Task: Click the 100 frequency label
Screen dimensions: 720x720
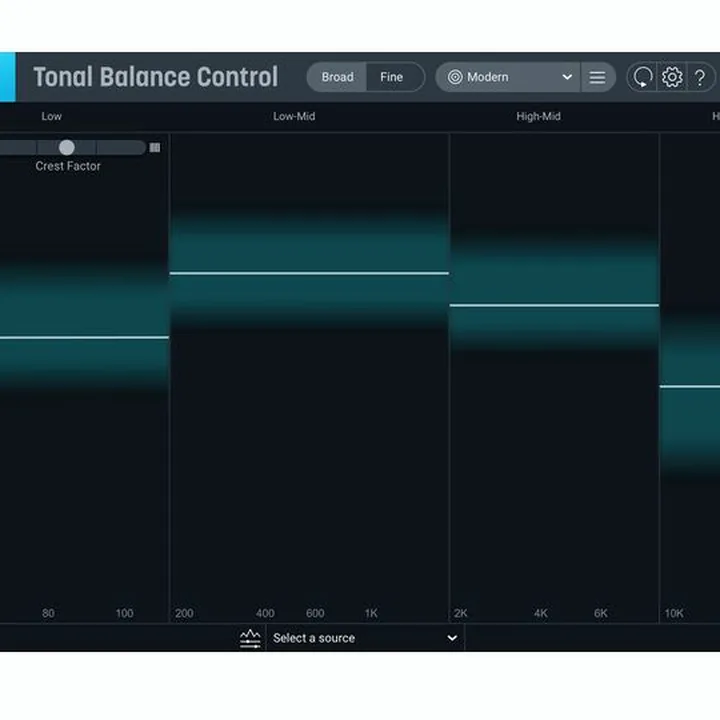Action: [124, 613]
